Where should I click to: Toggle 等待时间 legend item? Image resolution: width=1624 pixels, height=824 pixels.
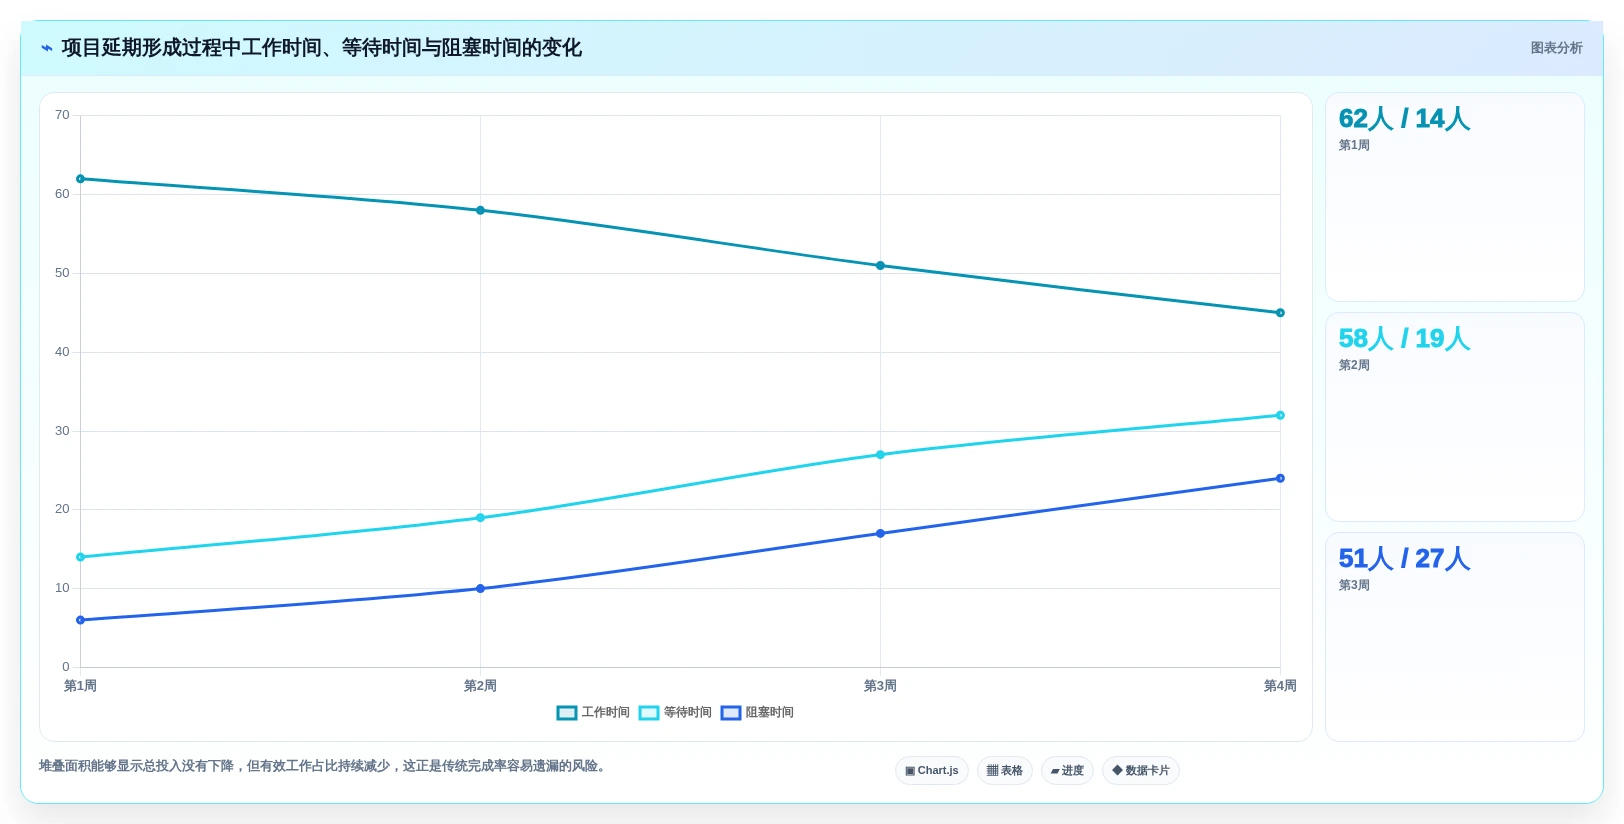click(x=675, y=713)
